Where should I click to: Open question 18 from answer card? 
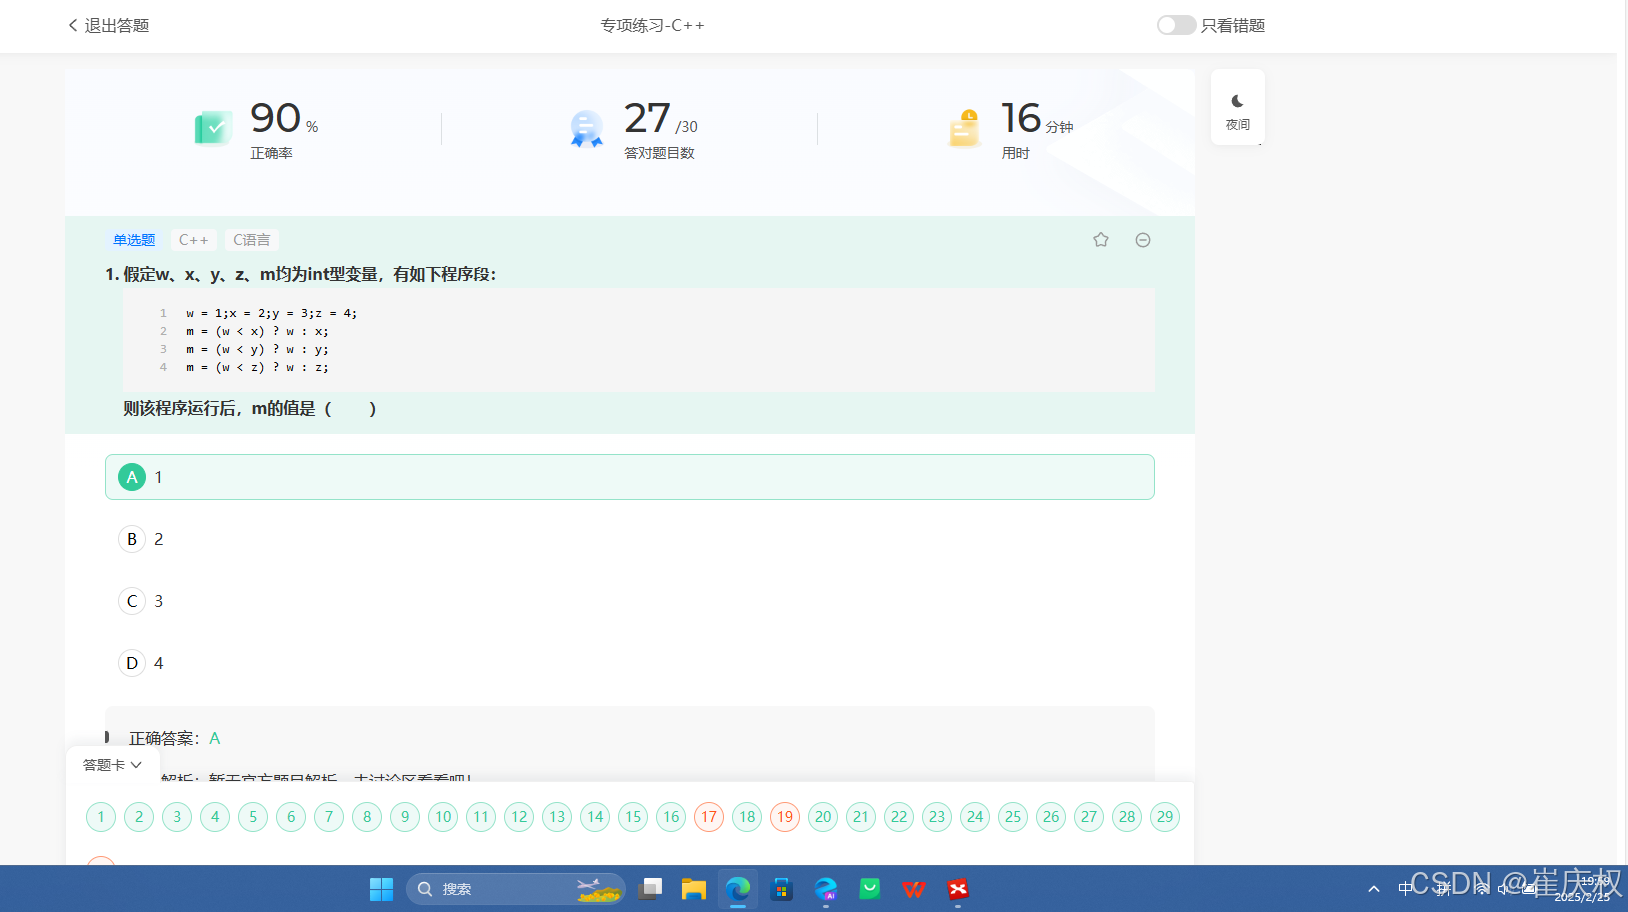(747, 817)
